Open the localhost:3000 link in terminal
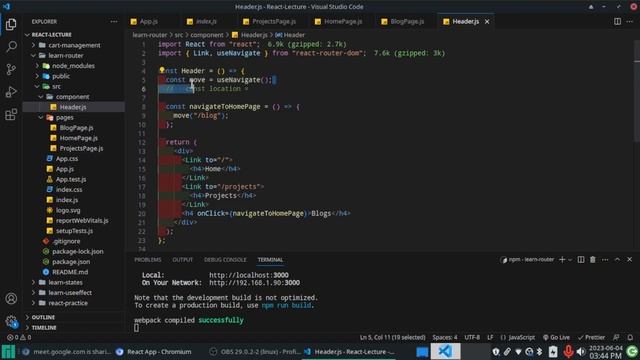 pyautogui.click(x=249, y=275)
